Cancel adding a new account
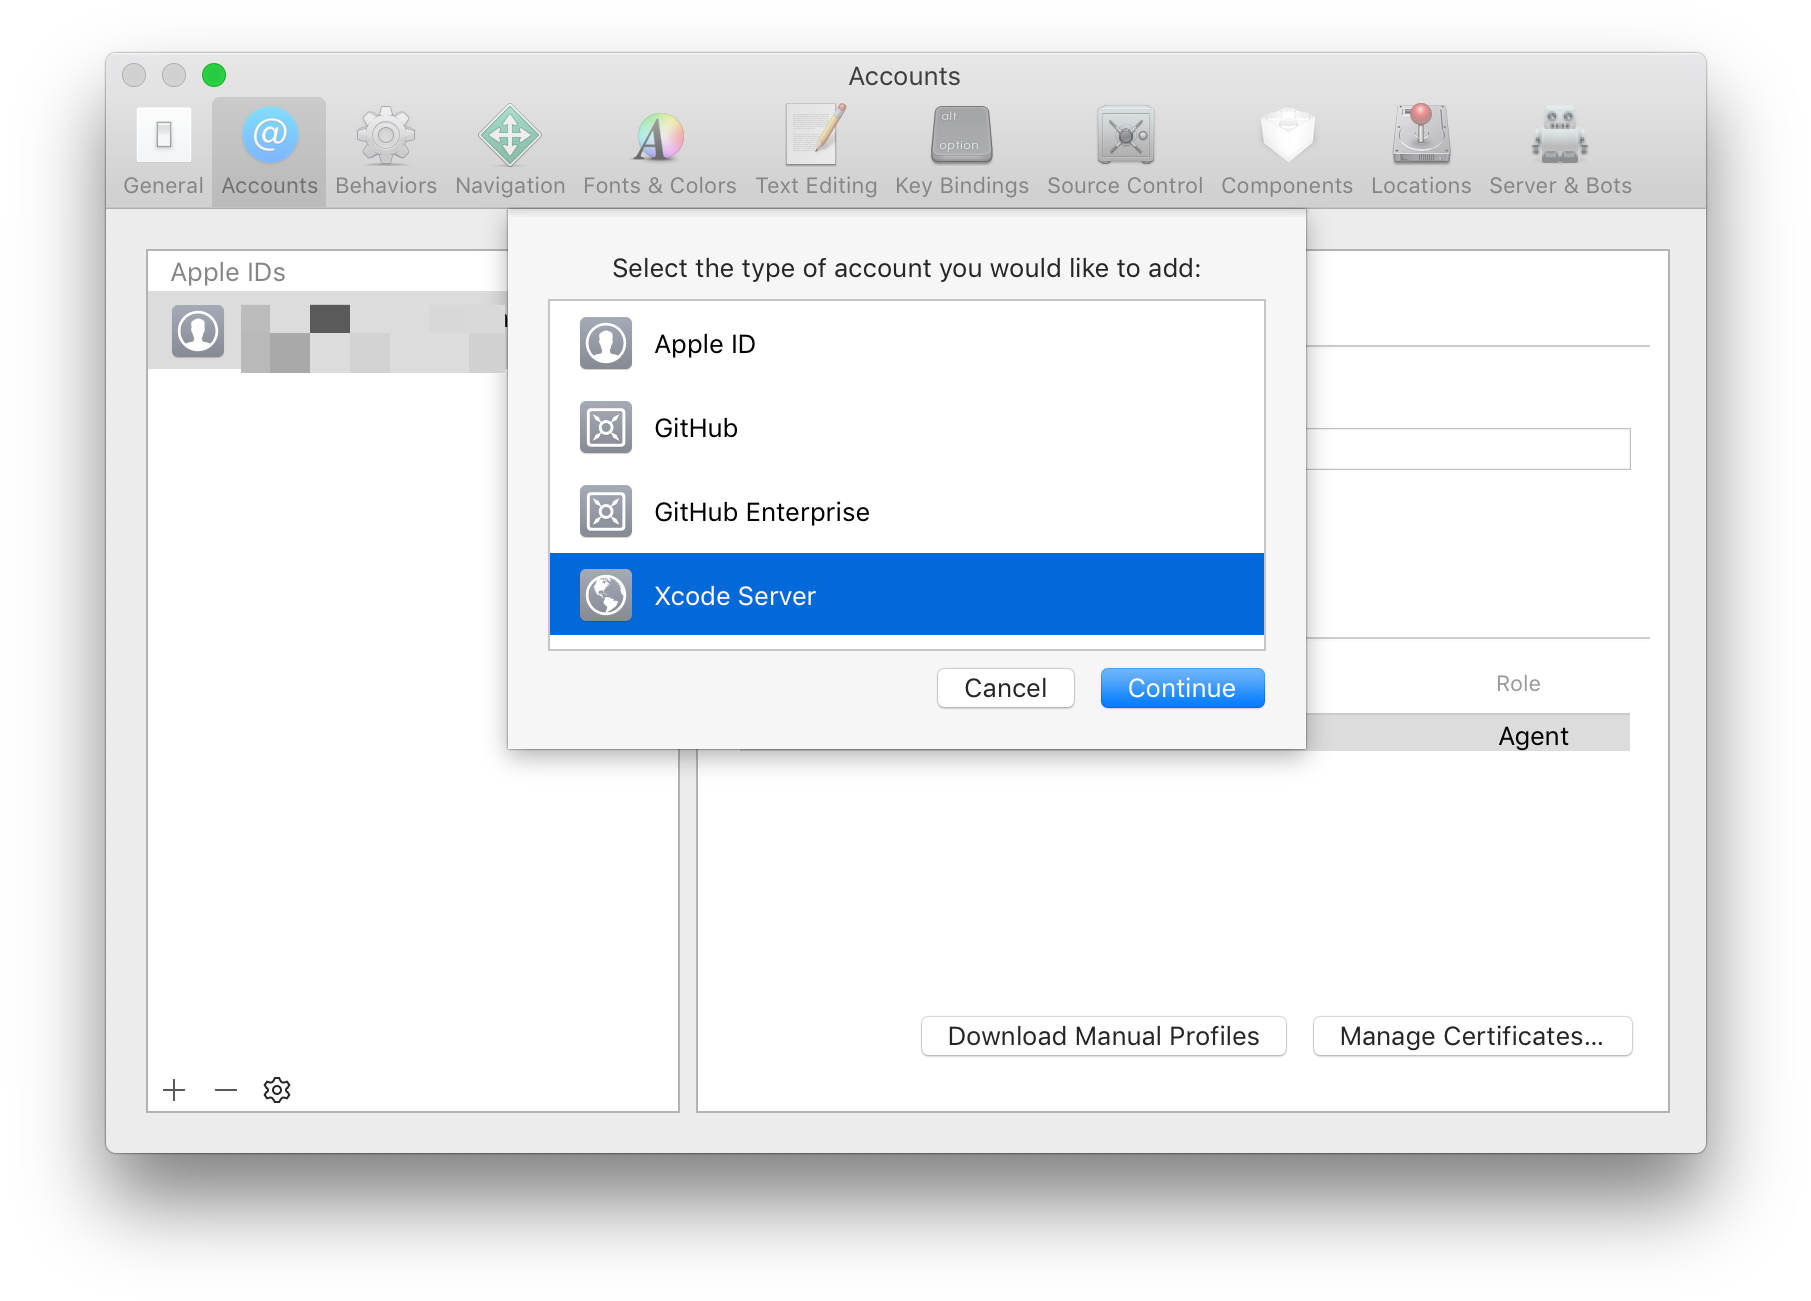The width and height of the screenshot is (1811, 1301). 1005,688
